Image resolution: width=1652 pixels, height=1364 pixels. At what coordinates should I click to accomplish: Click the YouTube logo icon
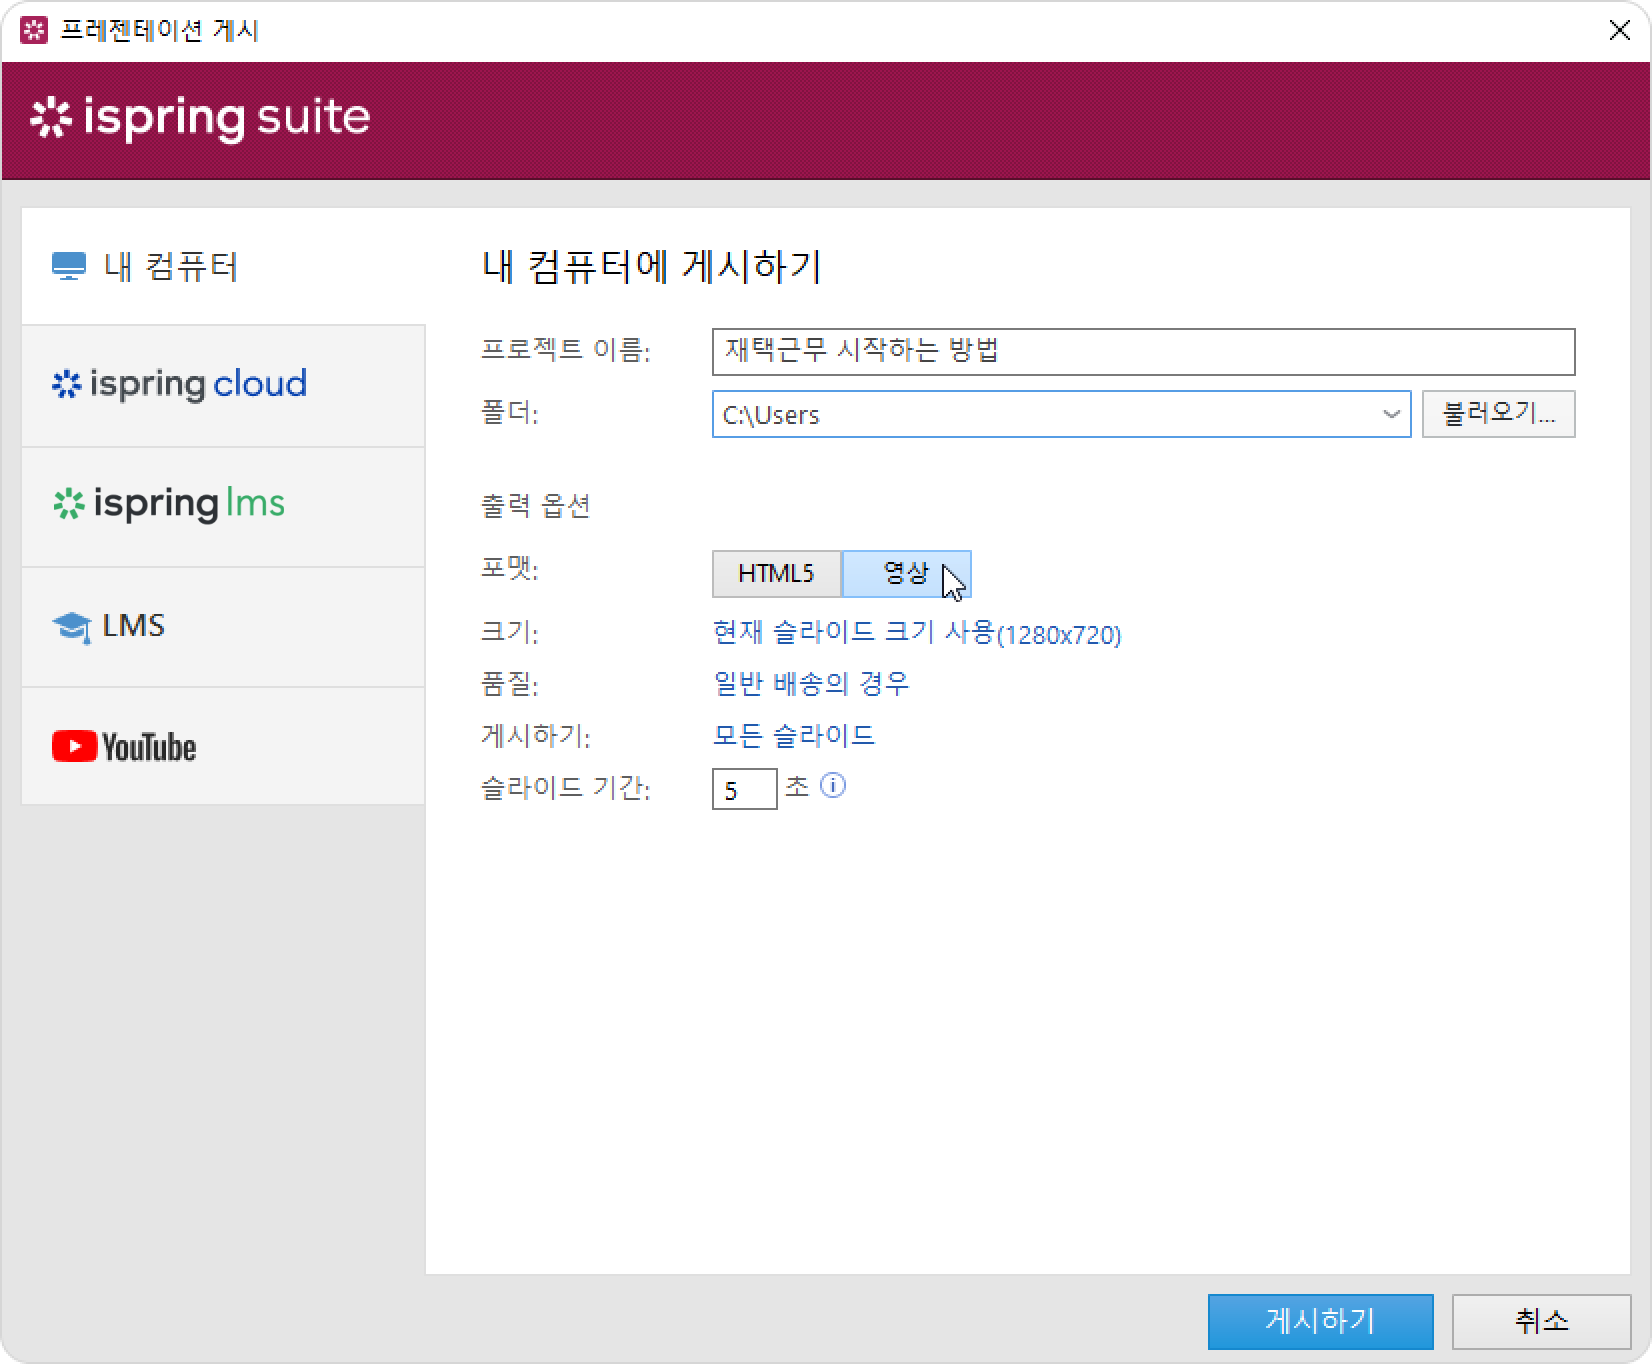75,746
